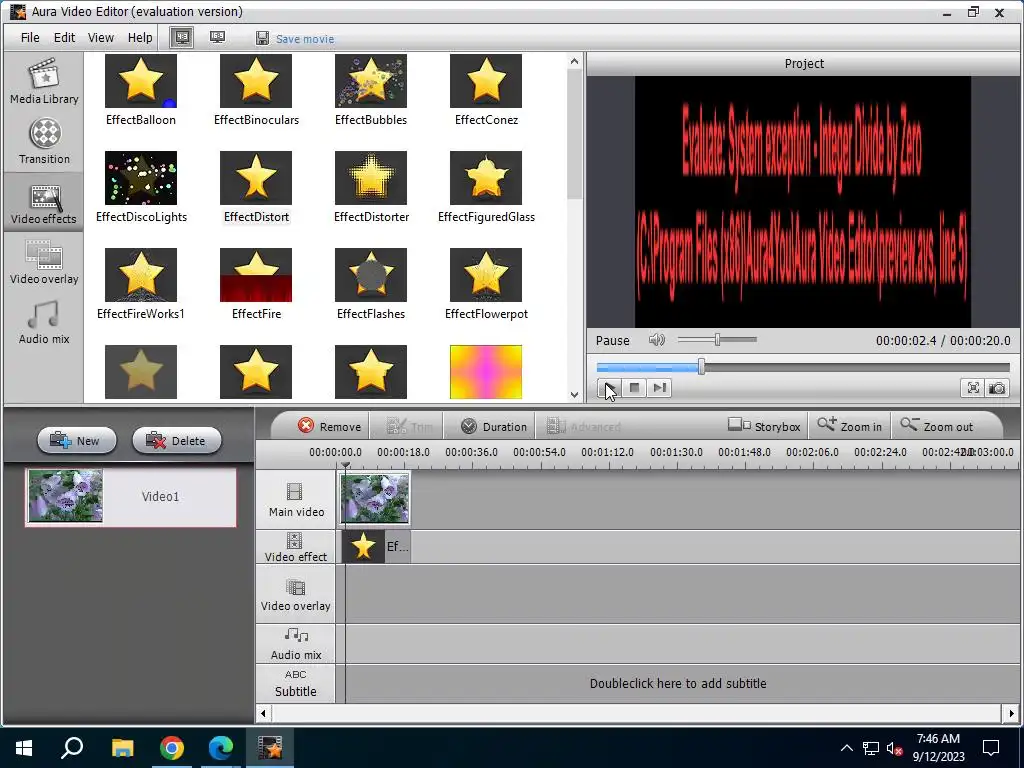Open the Edit menu
Viewport: 1024px width, 768px height.
pos(64,38)
